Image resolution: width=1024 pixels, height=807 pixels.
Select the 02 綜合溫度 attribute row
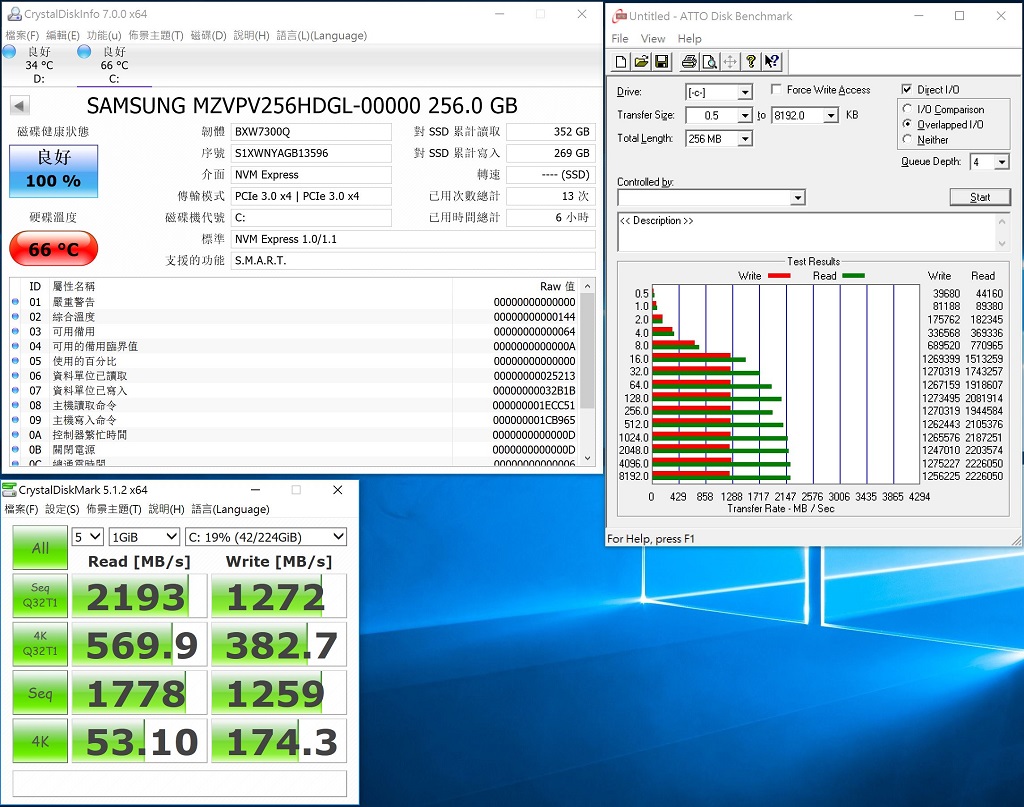click(295, 317)
